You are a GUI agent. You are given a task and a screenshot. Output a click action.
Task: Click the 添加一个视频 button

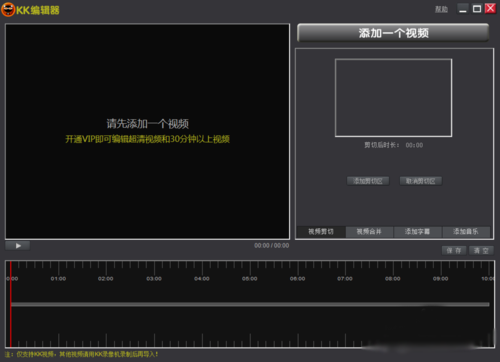393,33
